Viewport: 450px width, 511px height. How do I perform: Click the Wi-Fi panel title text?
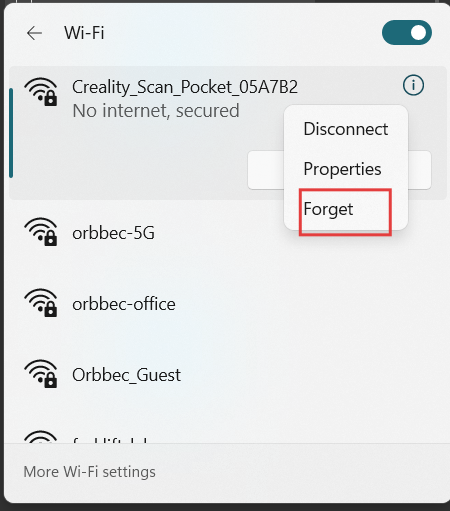coord(84,33)
